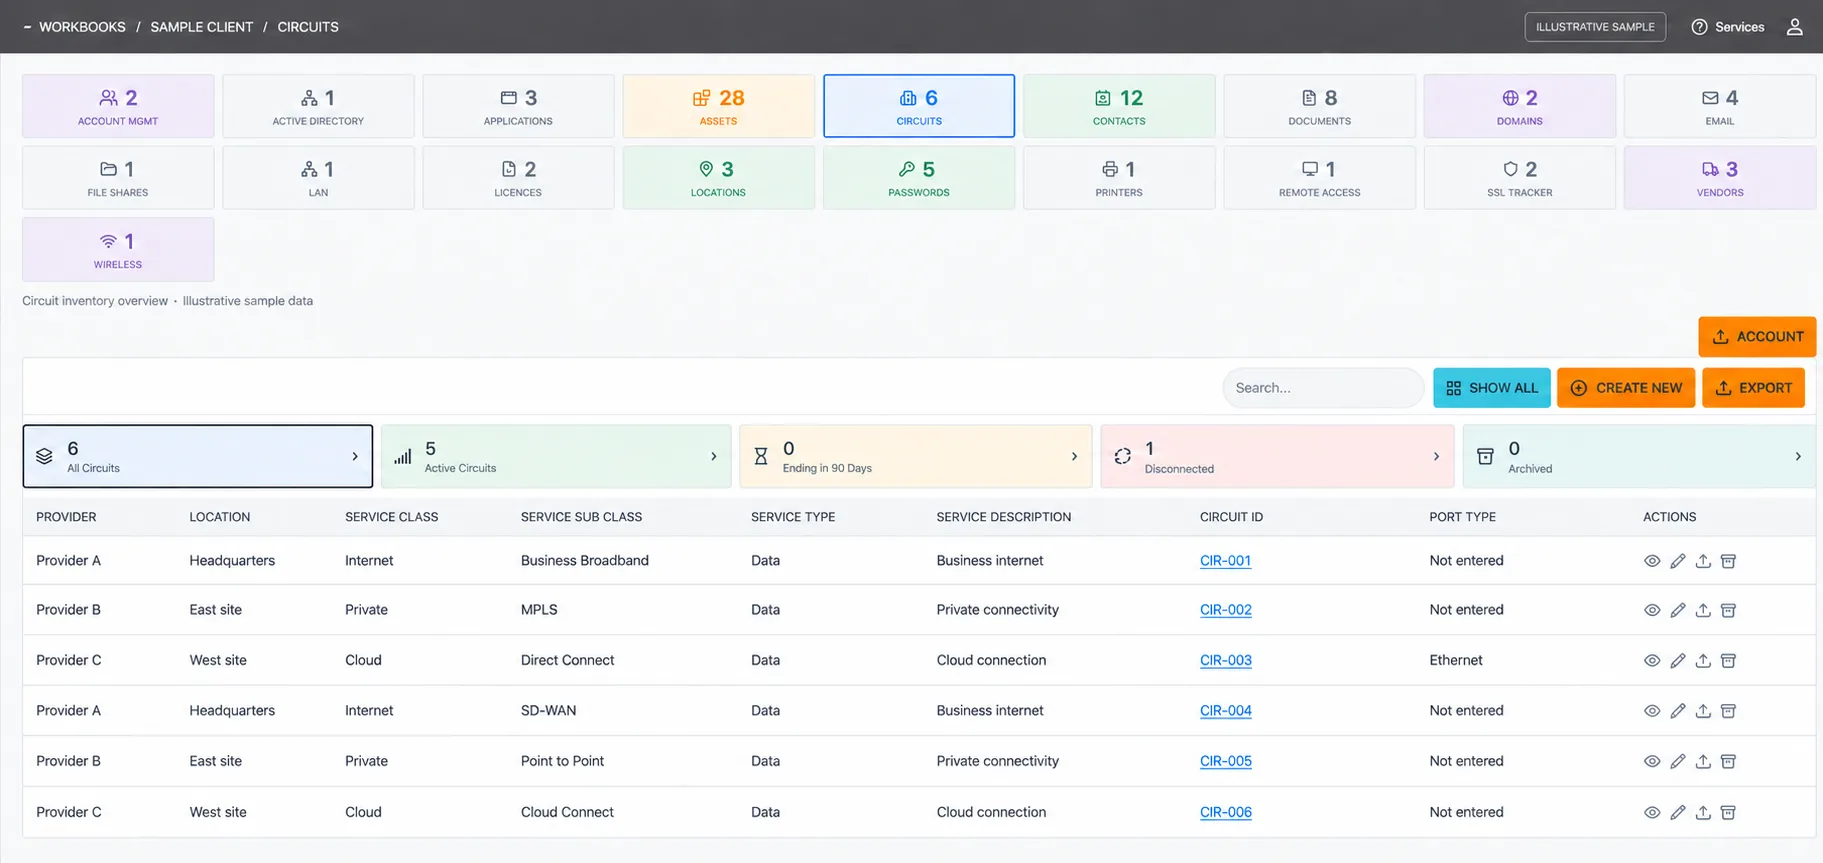This screenshot has width=1823, height=863.
Task: Edit CIR-003 using the pencil icon
Action: pos(1678,661)
